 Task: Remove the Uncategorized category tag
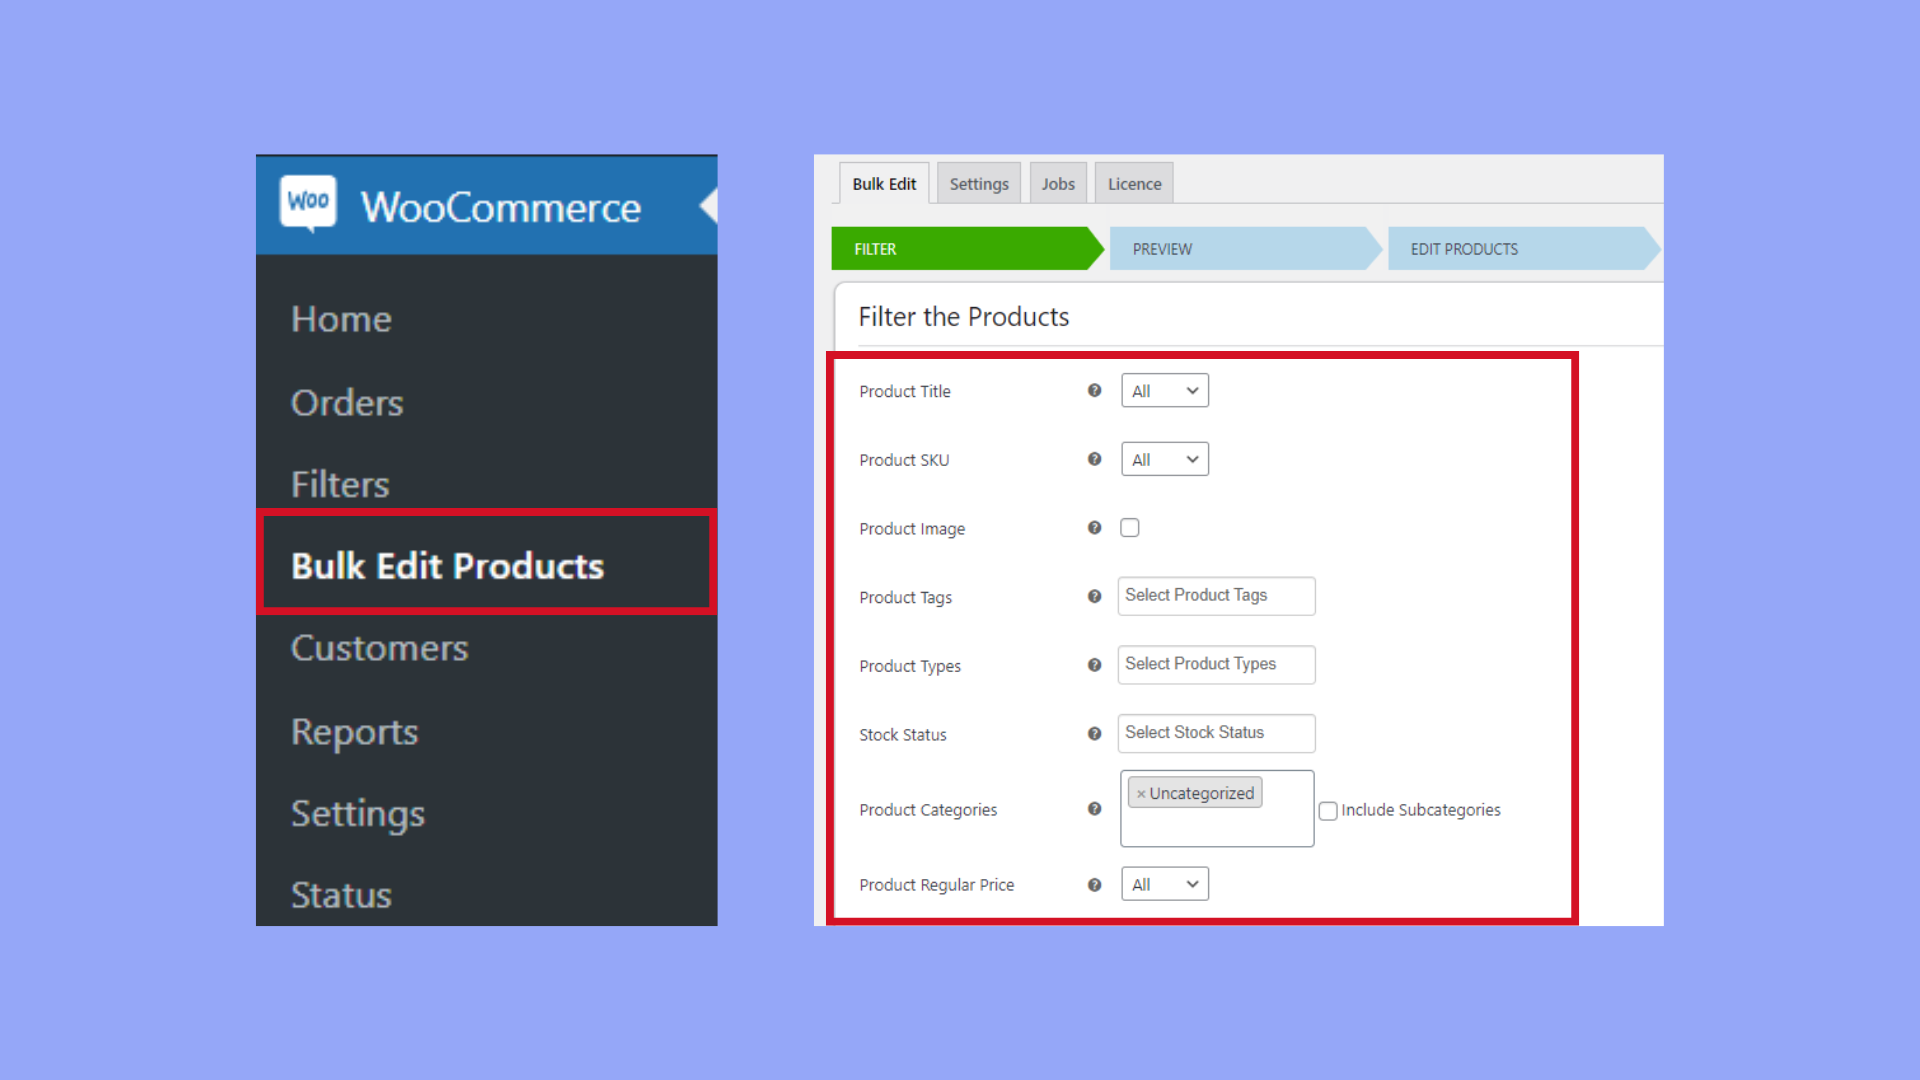click(1140, 794)
